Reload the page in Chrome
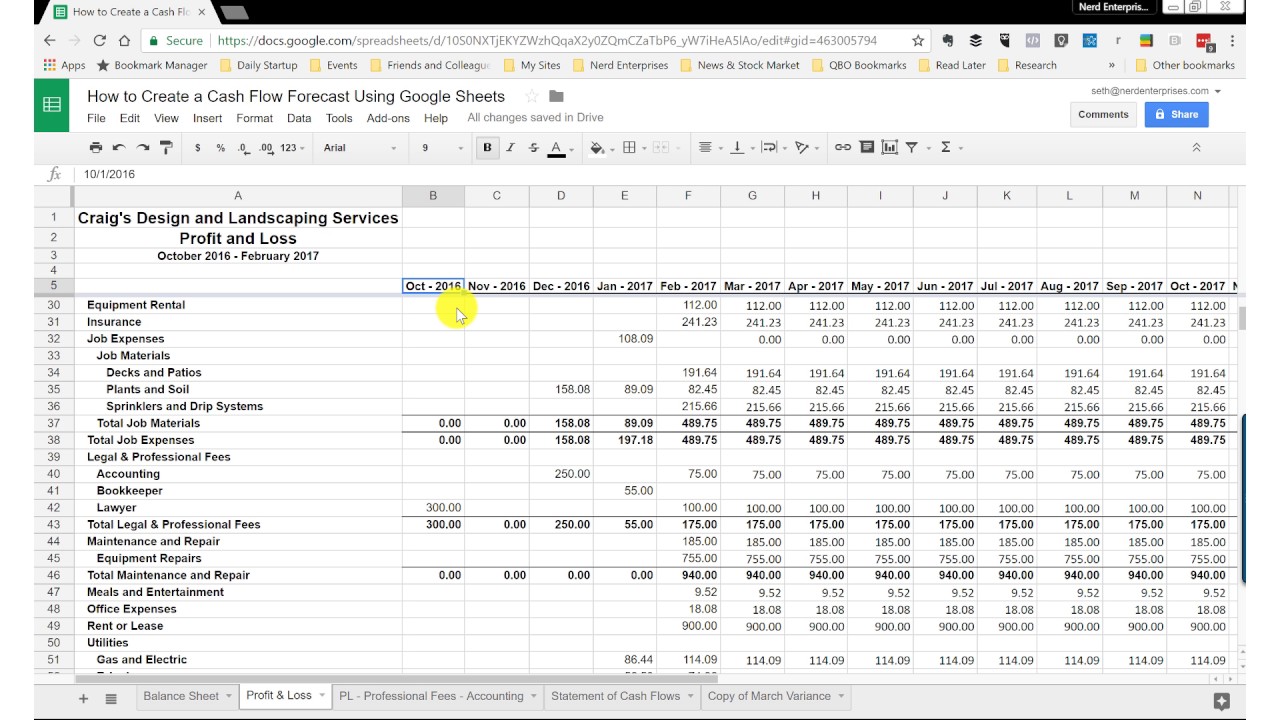Screen dimensions: 1280x720 click(x=99, y=41)
